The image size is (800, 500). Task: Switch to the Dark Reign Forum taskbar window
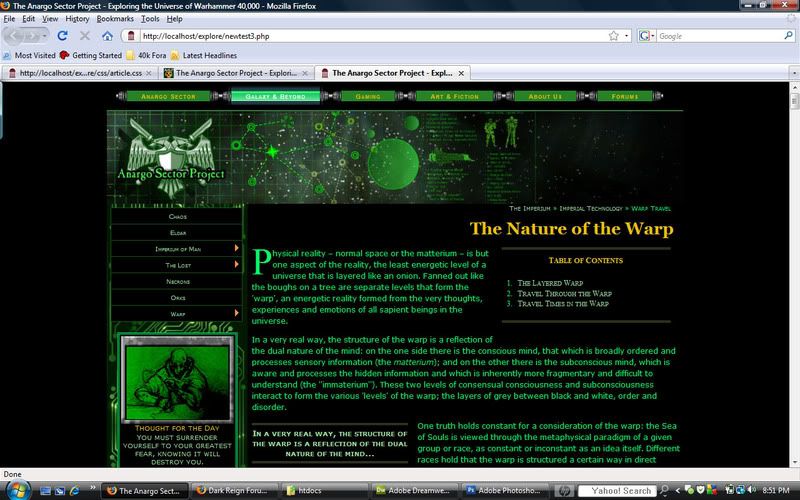[235, 490]
